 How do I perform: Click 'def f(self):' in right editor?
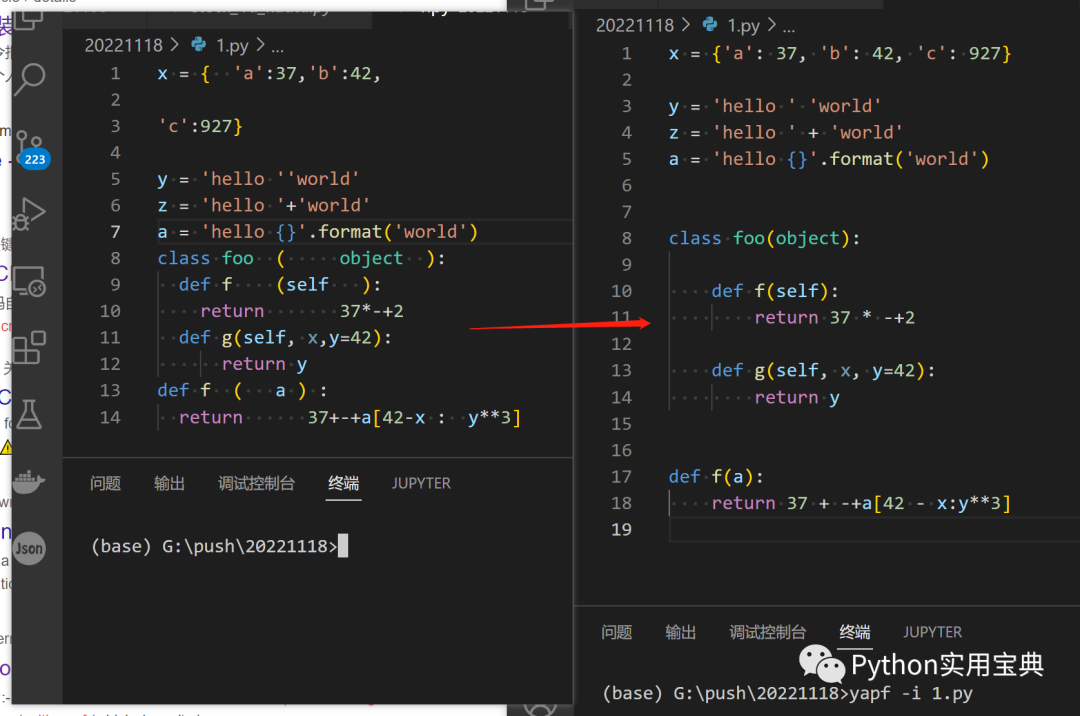pos(775,291)
